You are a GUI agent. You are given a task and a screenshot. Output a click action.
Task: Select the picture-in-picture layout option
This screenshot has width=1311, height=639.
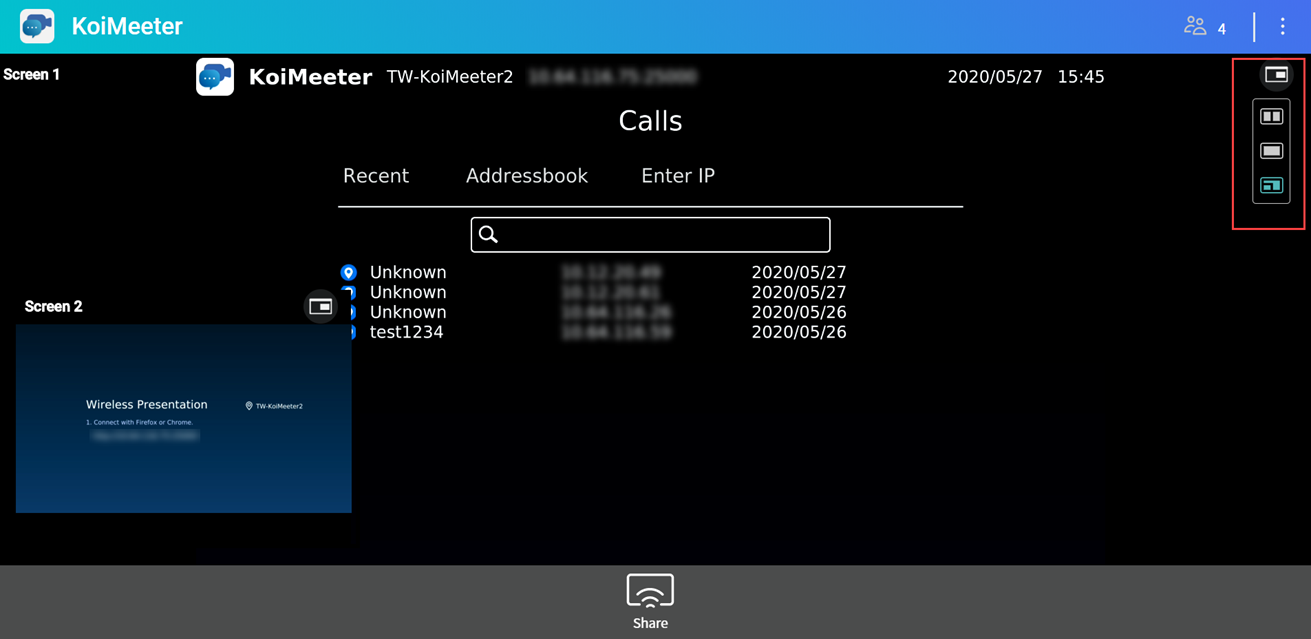point(1271,185)
